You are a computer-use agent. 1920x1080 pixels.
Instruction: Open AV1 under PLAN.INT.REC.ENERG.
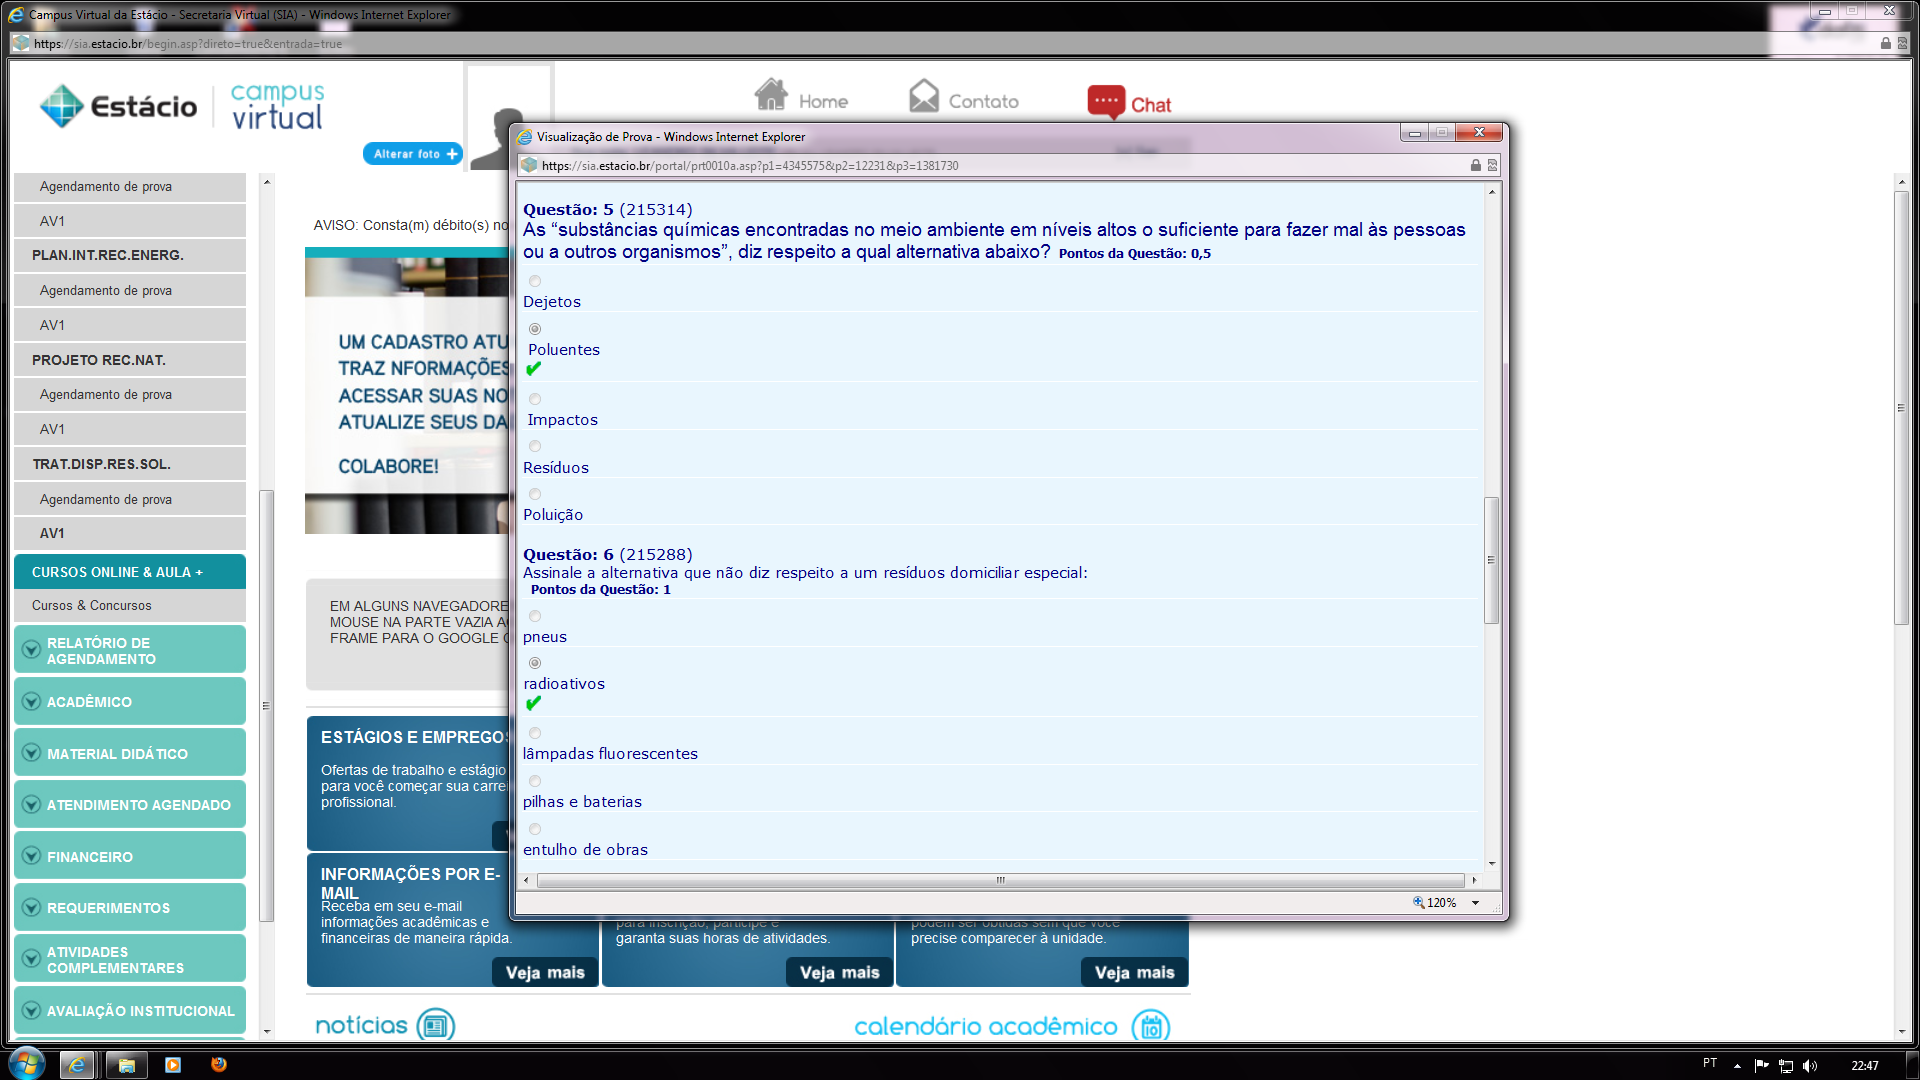coord(130,325)
